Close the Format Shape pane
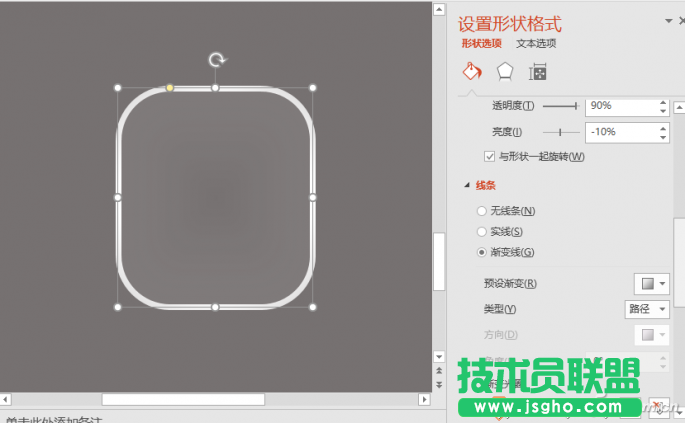Screen dimensions: 685x423 [681, 21]
